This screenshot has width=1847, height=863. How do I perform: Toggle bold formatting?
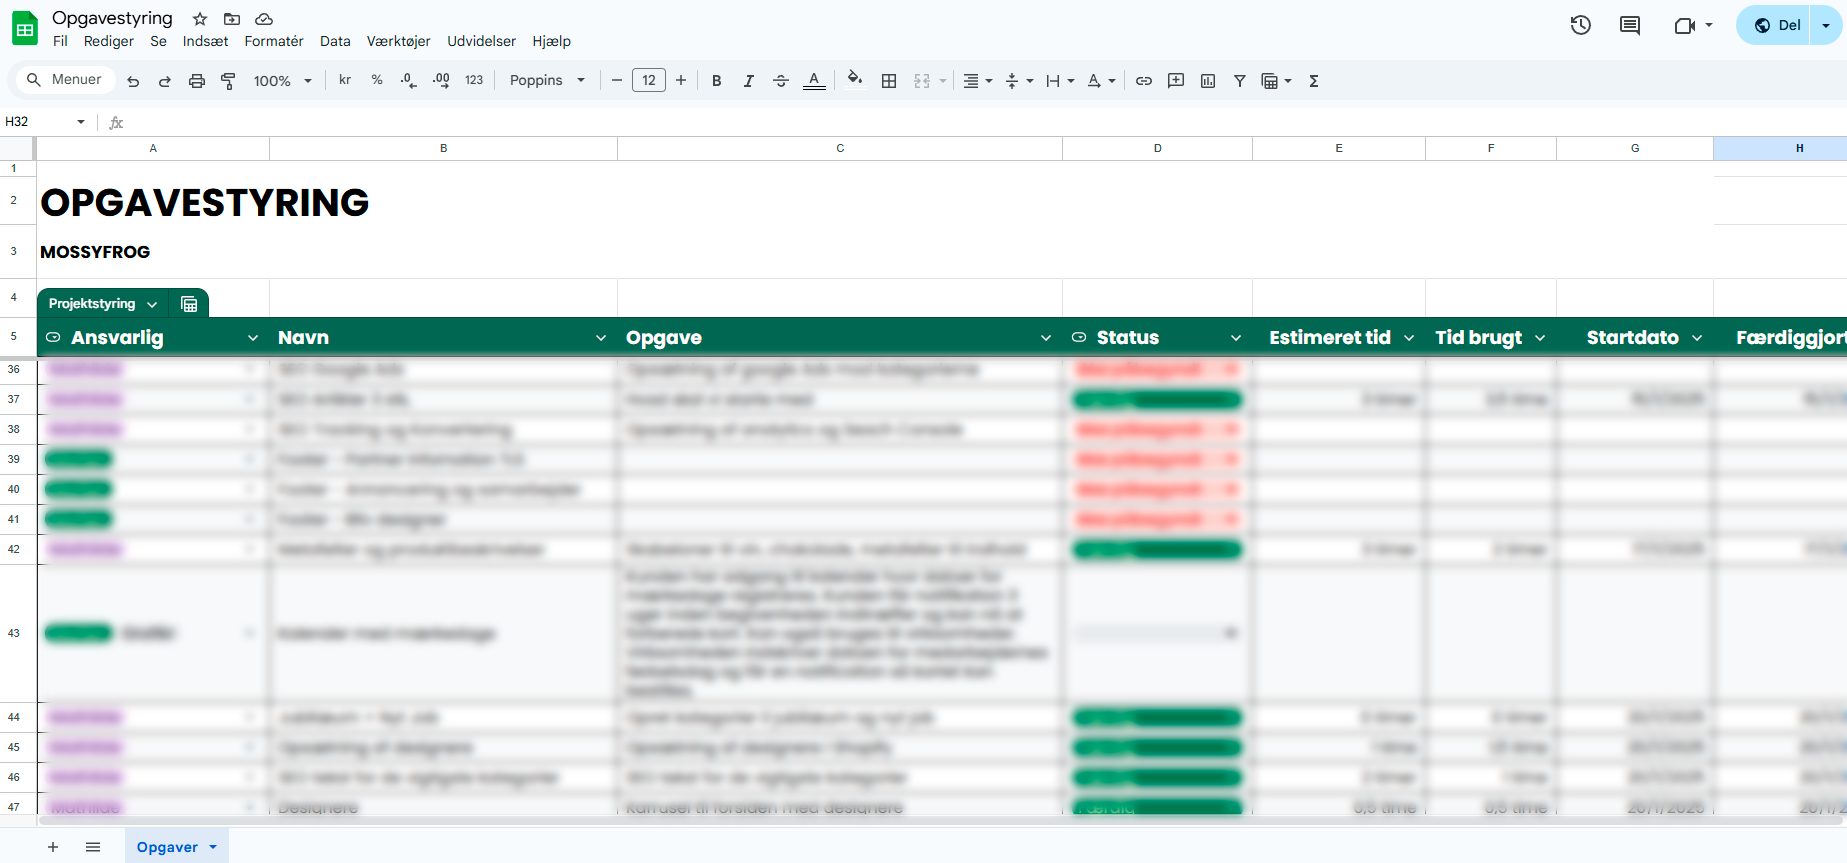716,81
